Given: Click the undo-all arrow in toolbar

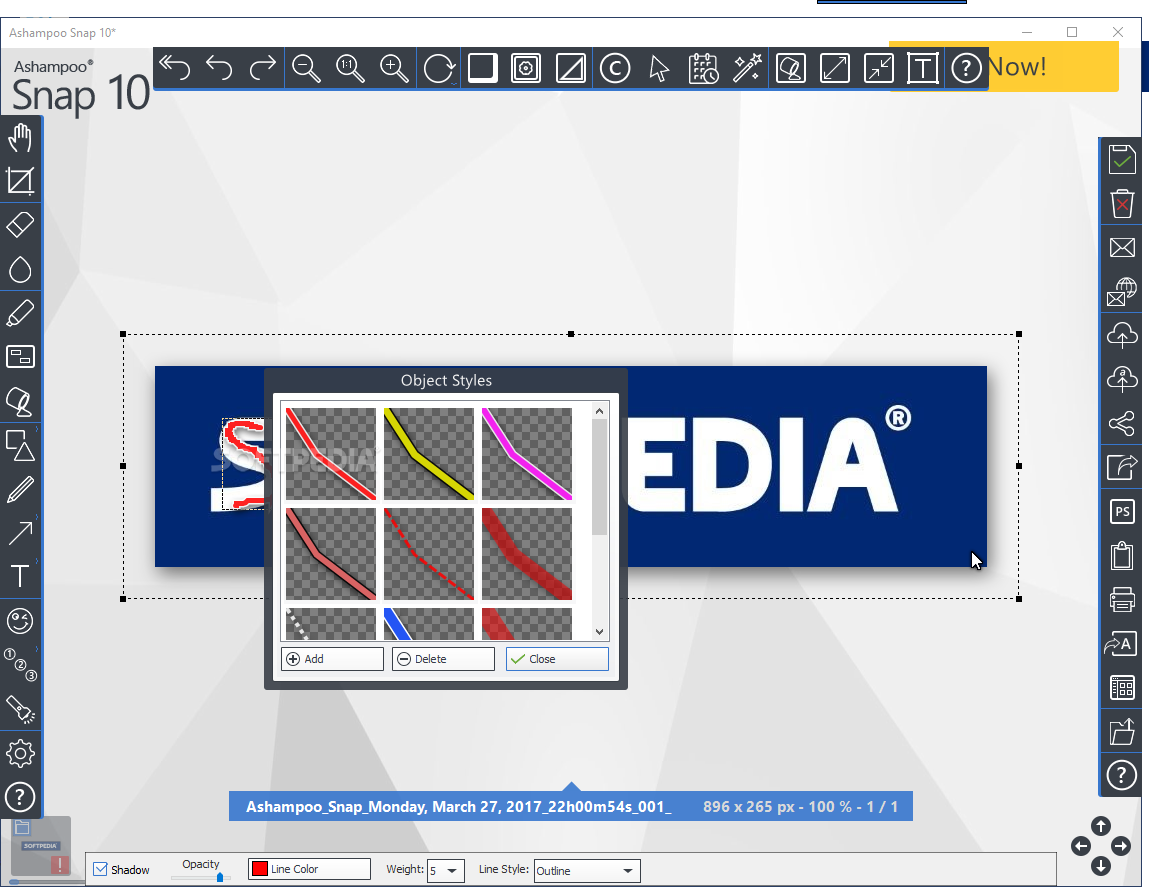Looking at the screenshot, I should (174, 68).
